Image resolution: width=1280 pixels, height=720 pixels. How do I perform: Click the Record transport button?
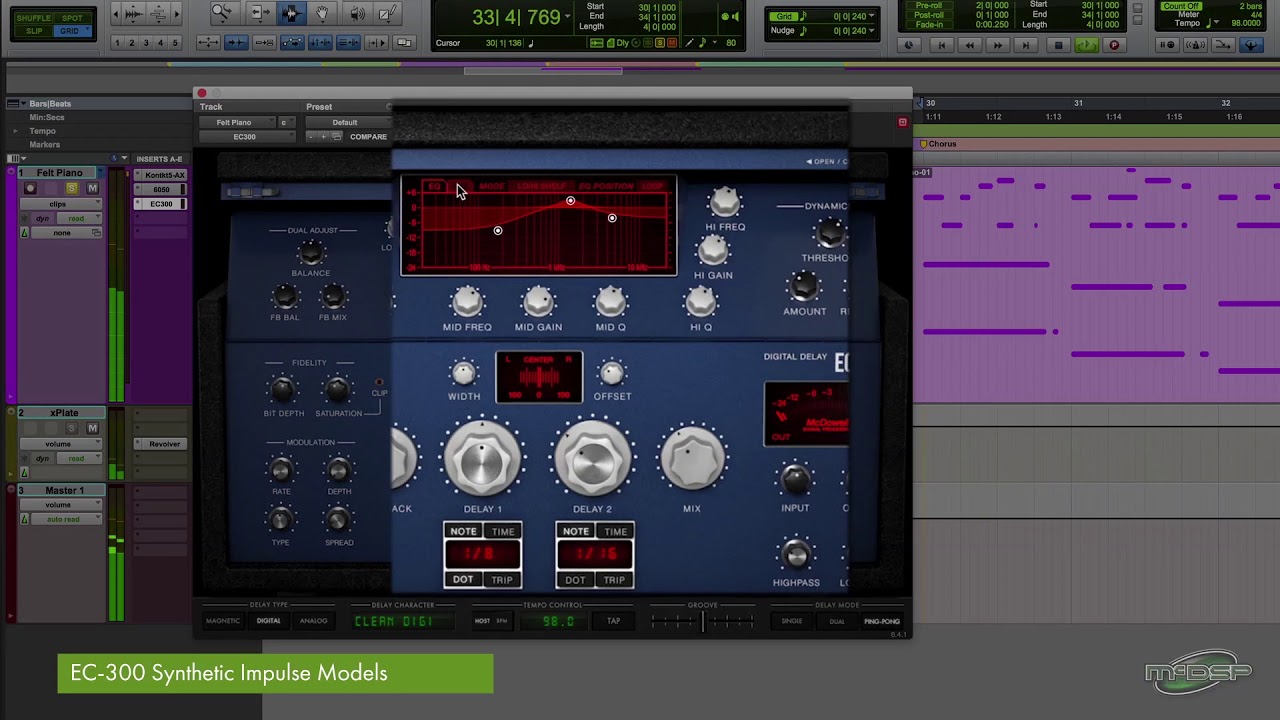[1114, 45]
